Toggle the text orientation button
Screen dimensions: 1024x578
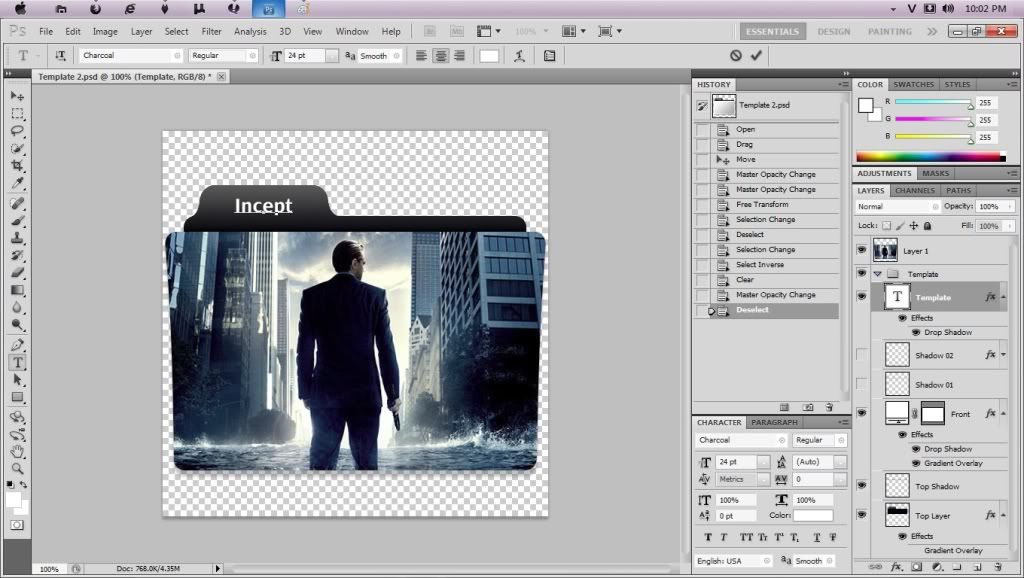(x=60, y=56)
